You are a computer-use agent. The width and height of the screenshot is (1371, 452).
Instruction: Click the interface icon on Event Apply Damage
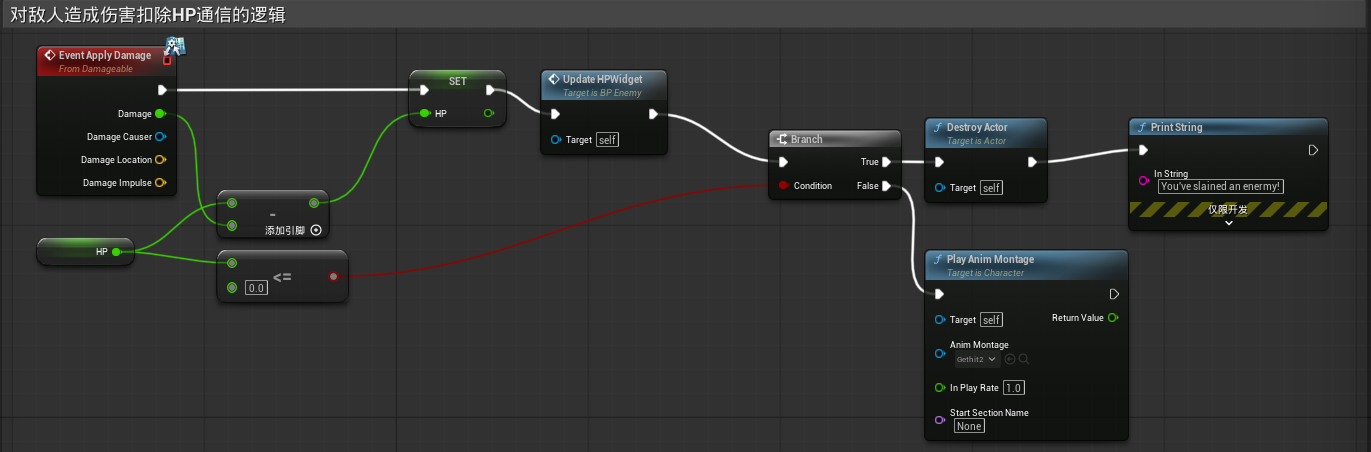pos(176,44)
